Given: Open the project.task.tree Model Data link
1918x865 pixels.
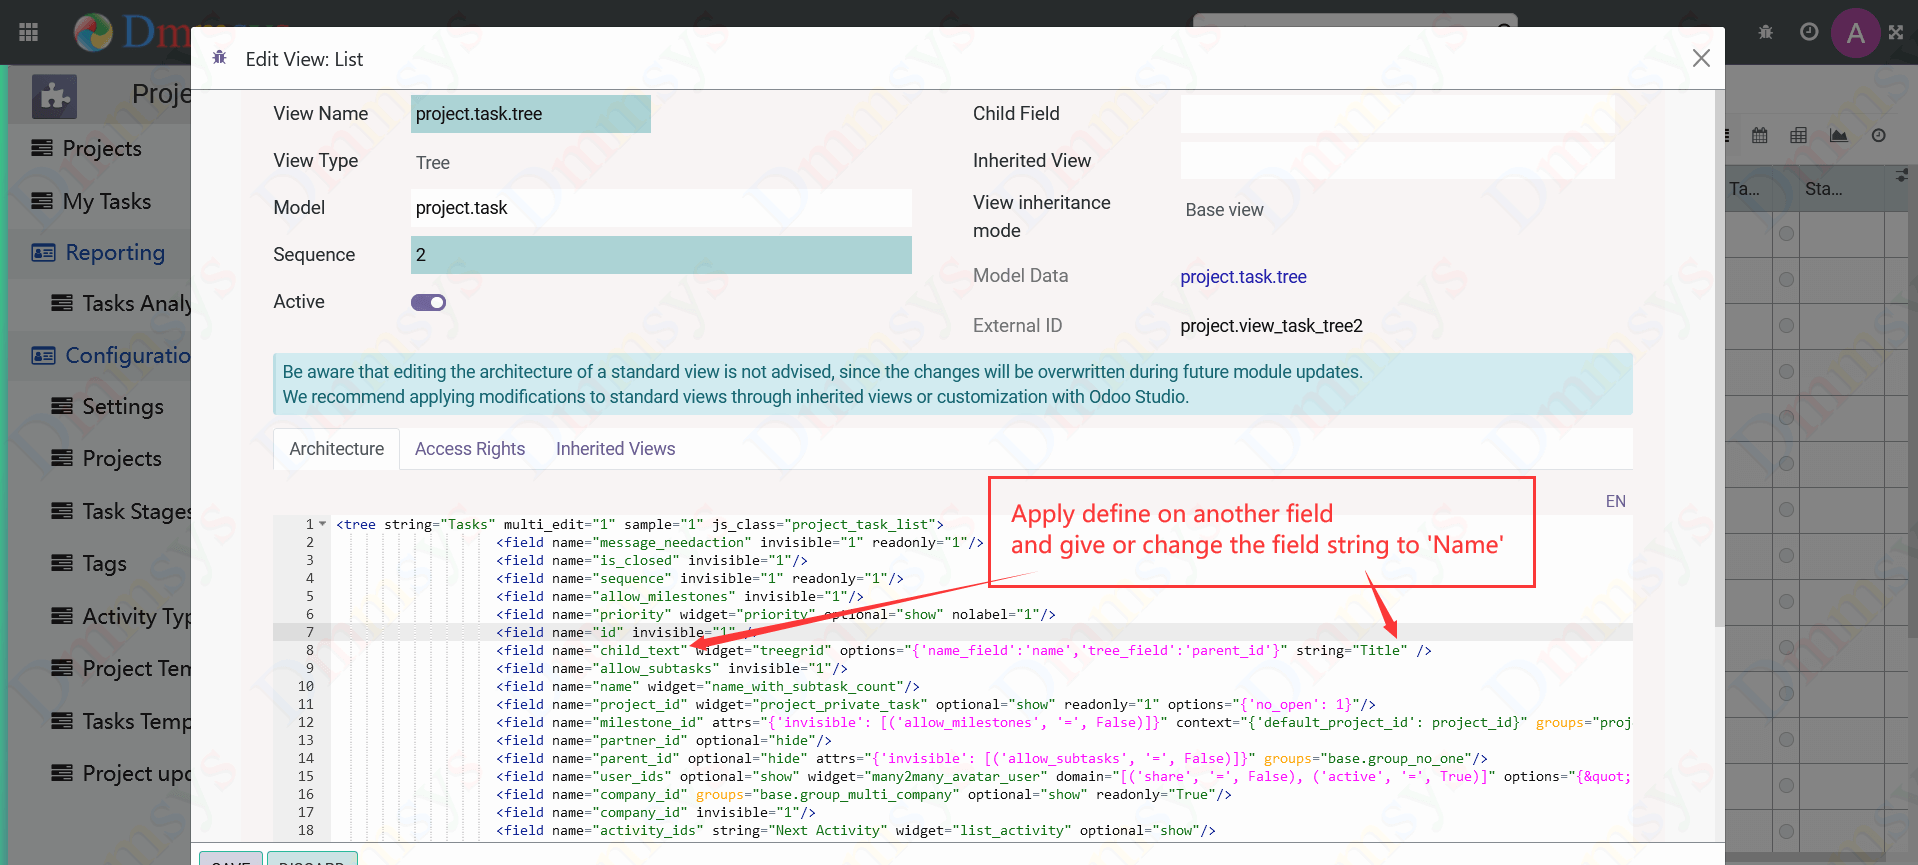Looking at the screenshot, I should [x=1243, y=277].
